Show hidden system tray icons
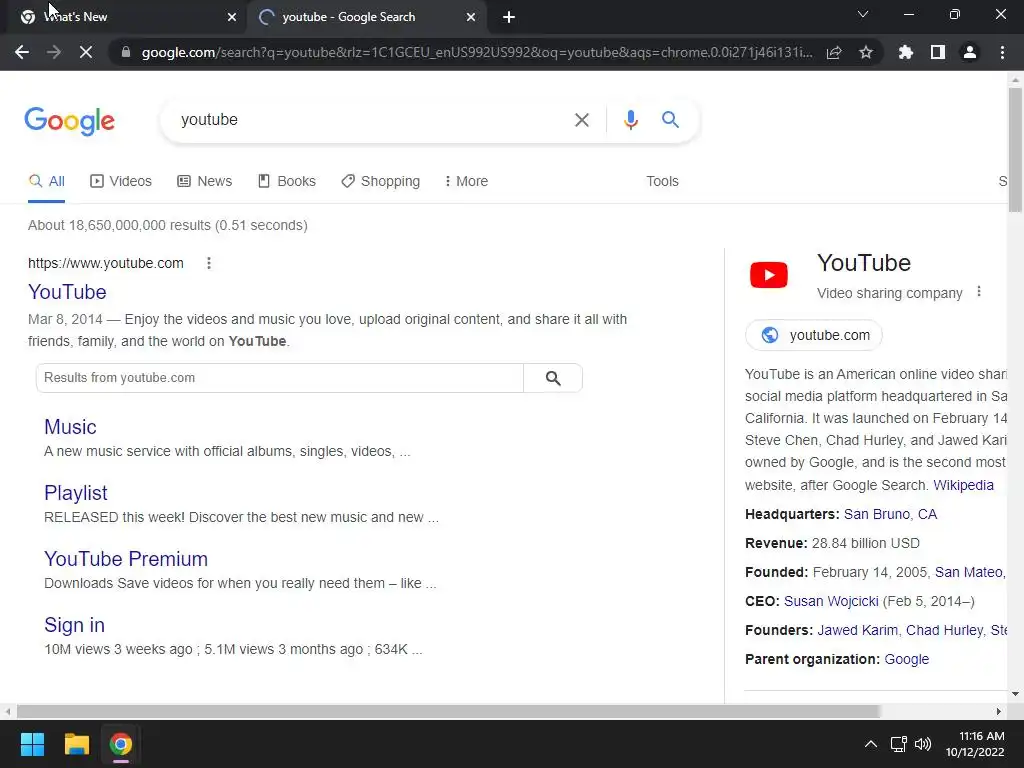The height and width of the screenshot is (768, 1024). click(871, 744)
